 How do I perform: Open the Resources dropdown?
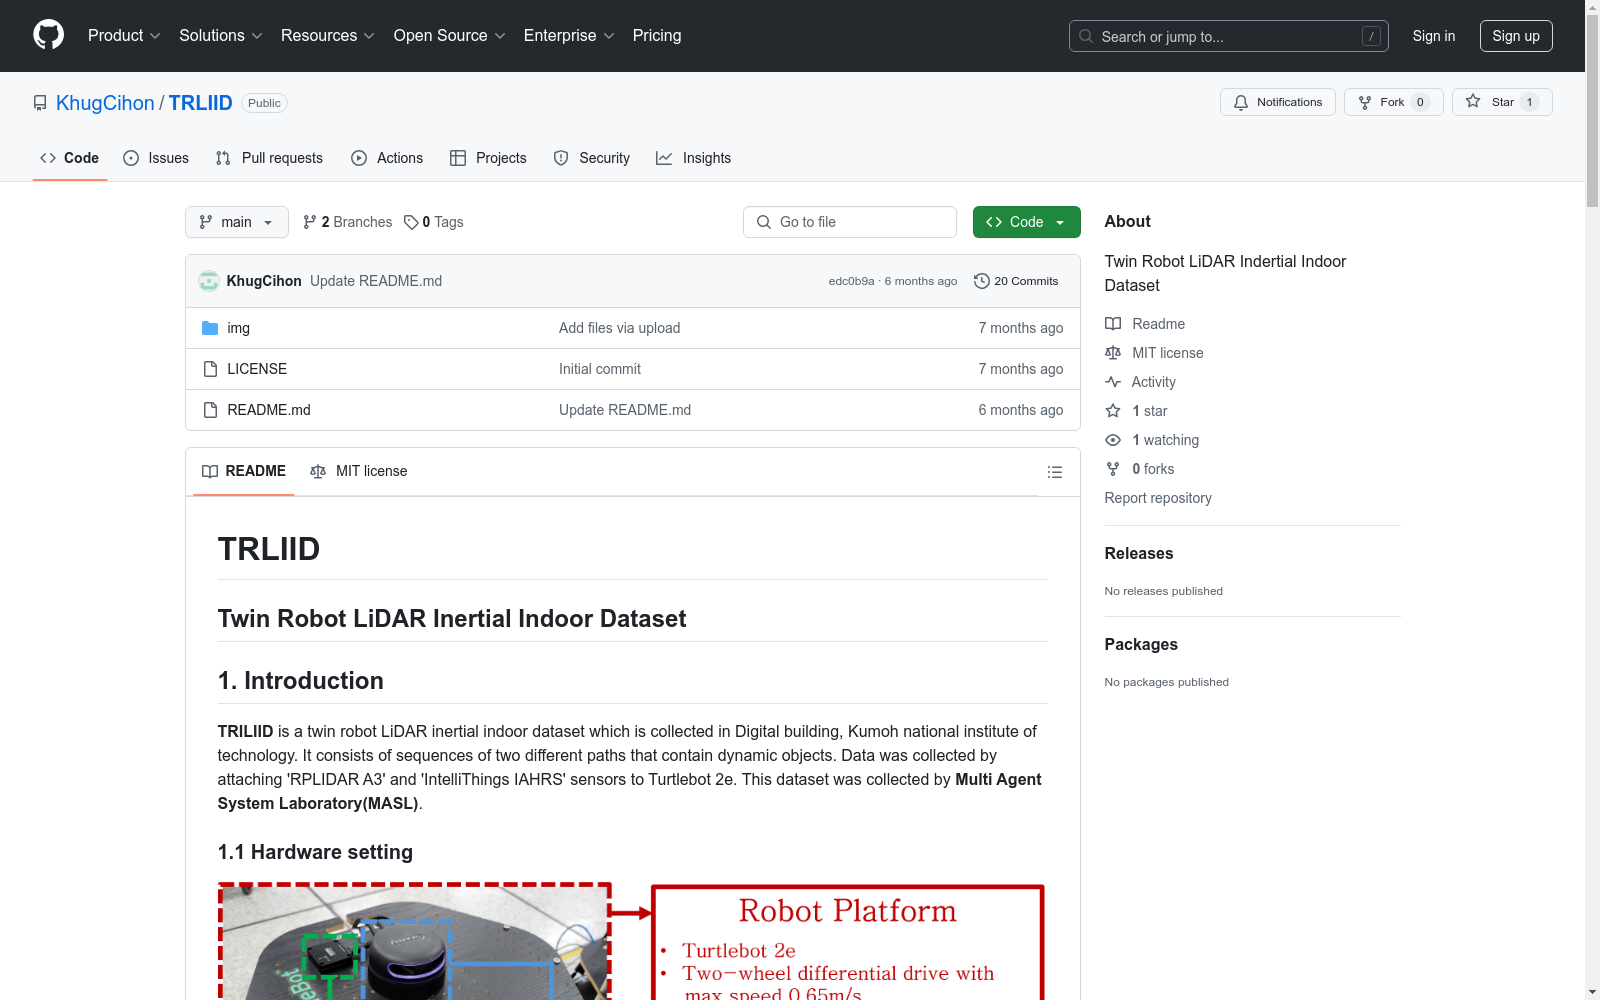coord(328,35)
